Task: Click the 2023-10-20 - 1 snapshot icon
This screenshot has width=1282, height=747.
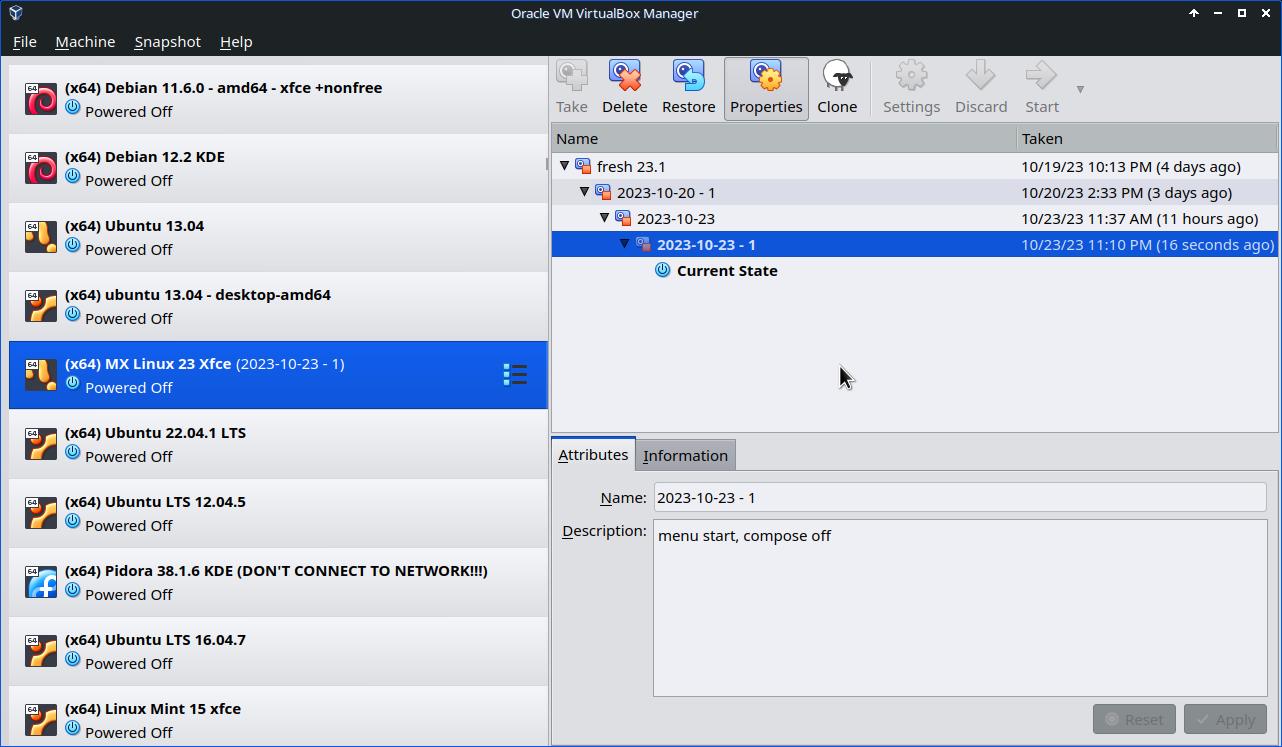Action: [x=603, y=192]
